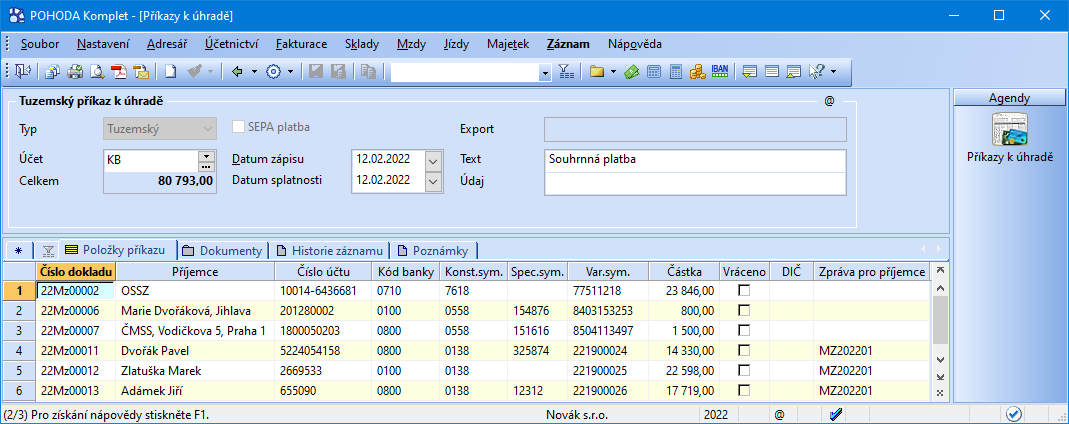
Task: Click the printer icon in toolbar
Action: [x=74, y=72]
